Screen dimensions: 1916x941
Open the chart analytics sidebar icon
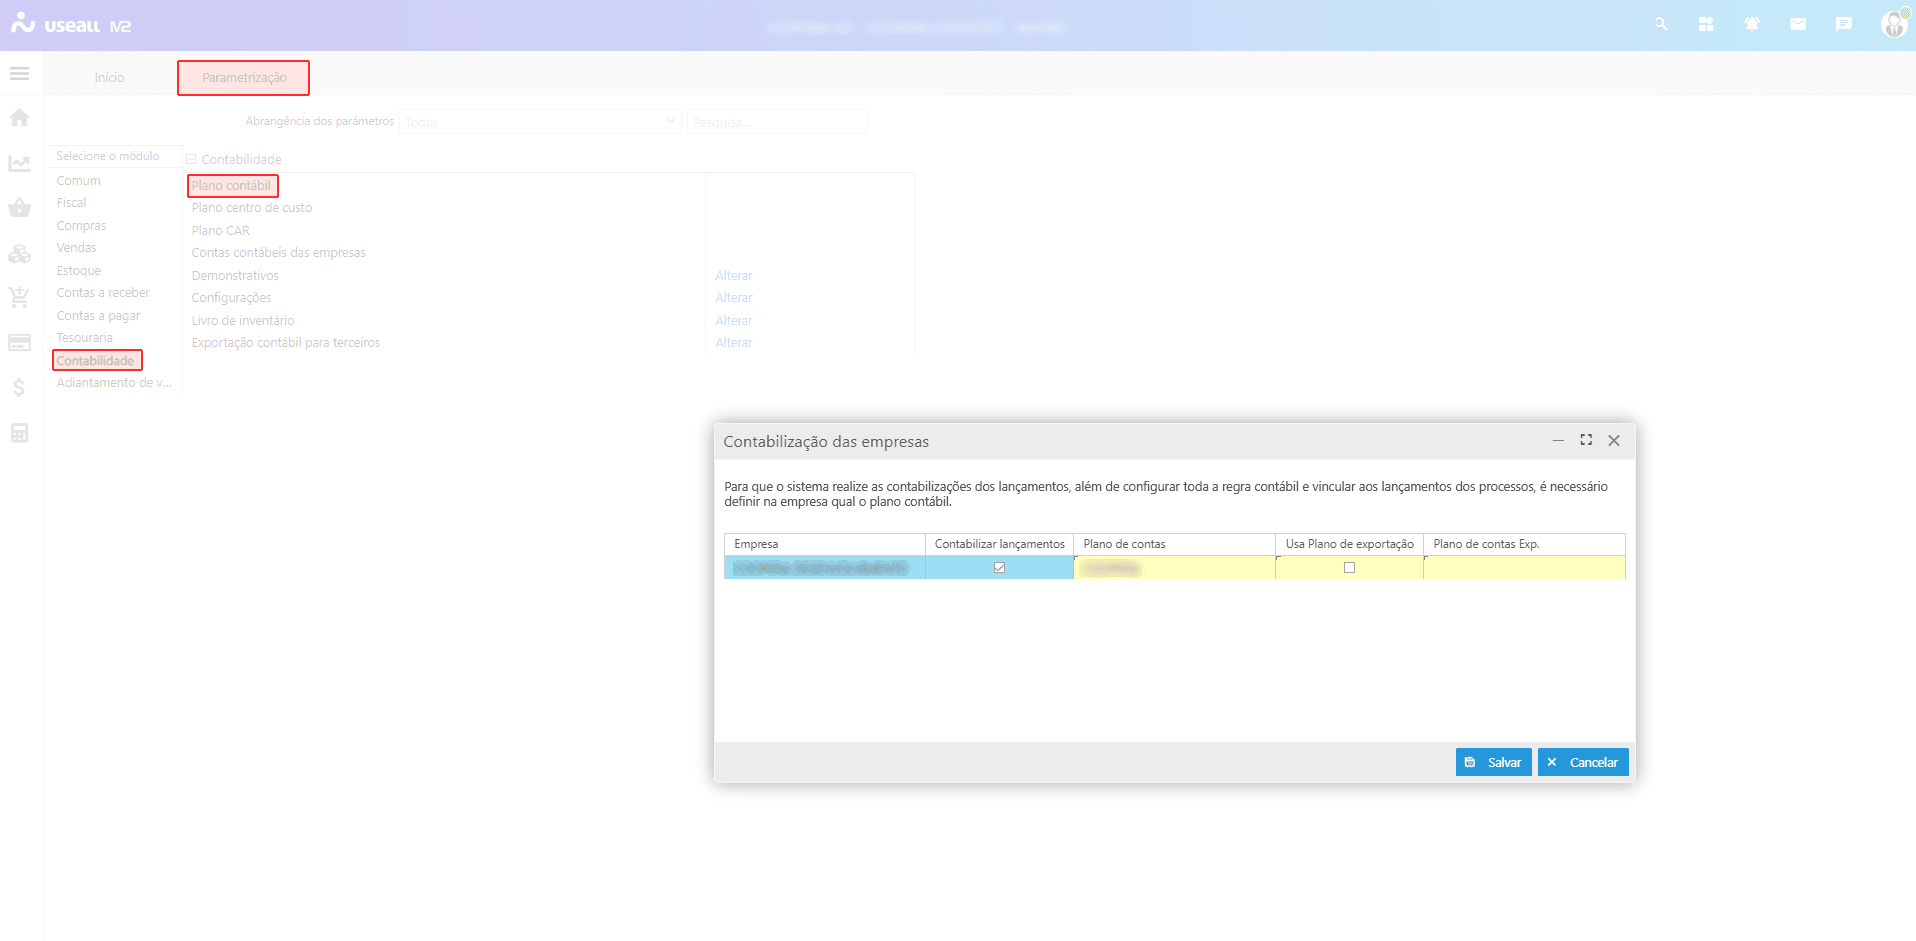pyautogui.click(x=19, y=163)
